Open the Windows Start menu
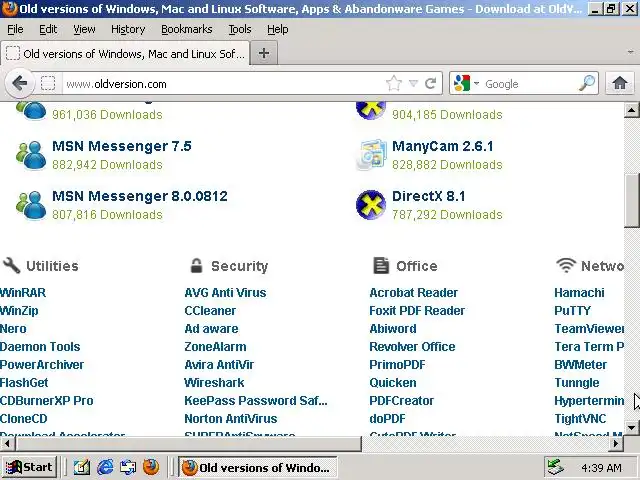This screenshot has width=640, height=480. 29,467
